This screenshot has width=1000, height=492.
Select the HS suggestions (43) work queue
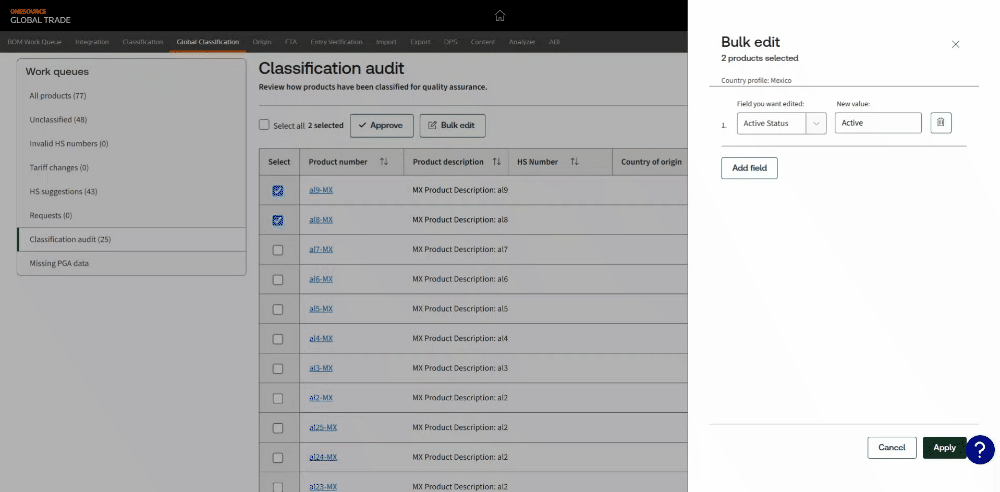coord(63,191)
